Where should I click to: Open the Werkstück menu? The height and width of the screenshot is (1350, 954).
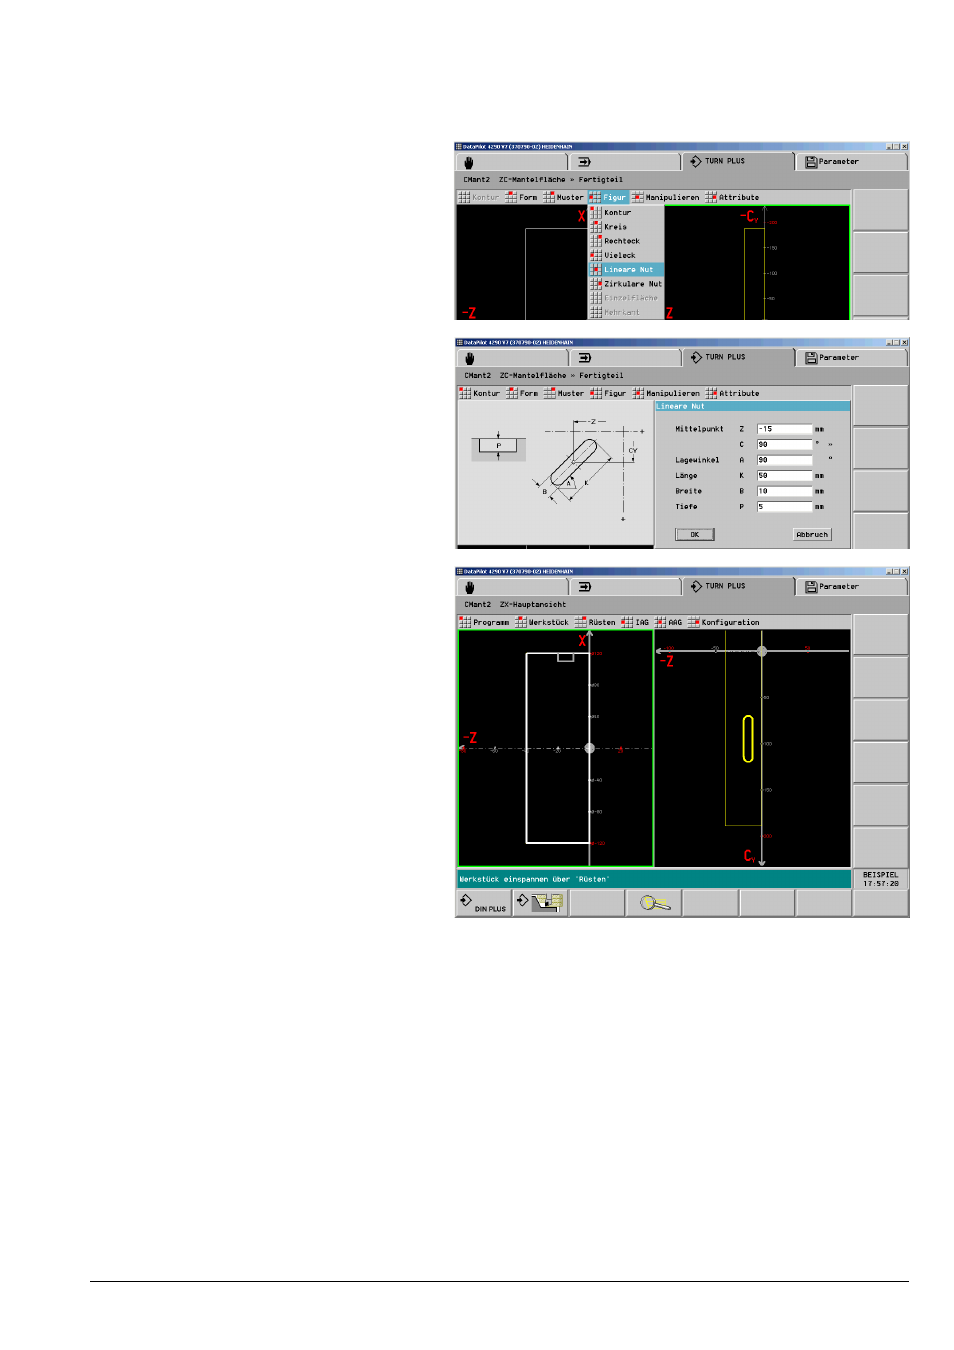click(542, 622)
